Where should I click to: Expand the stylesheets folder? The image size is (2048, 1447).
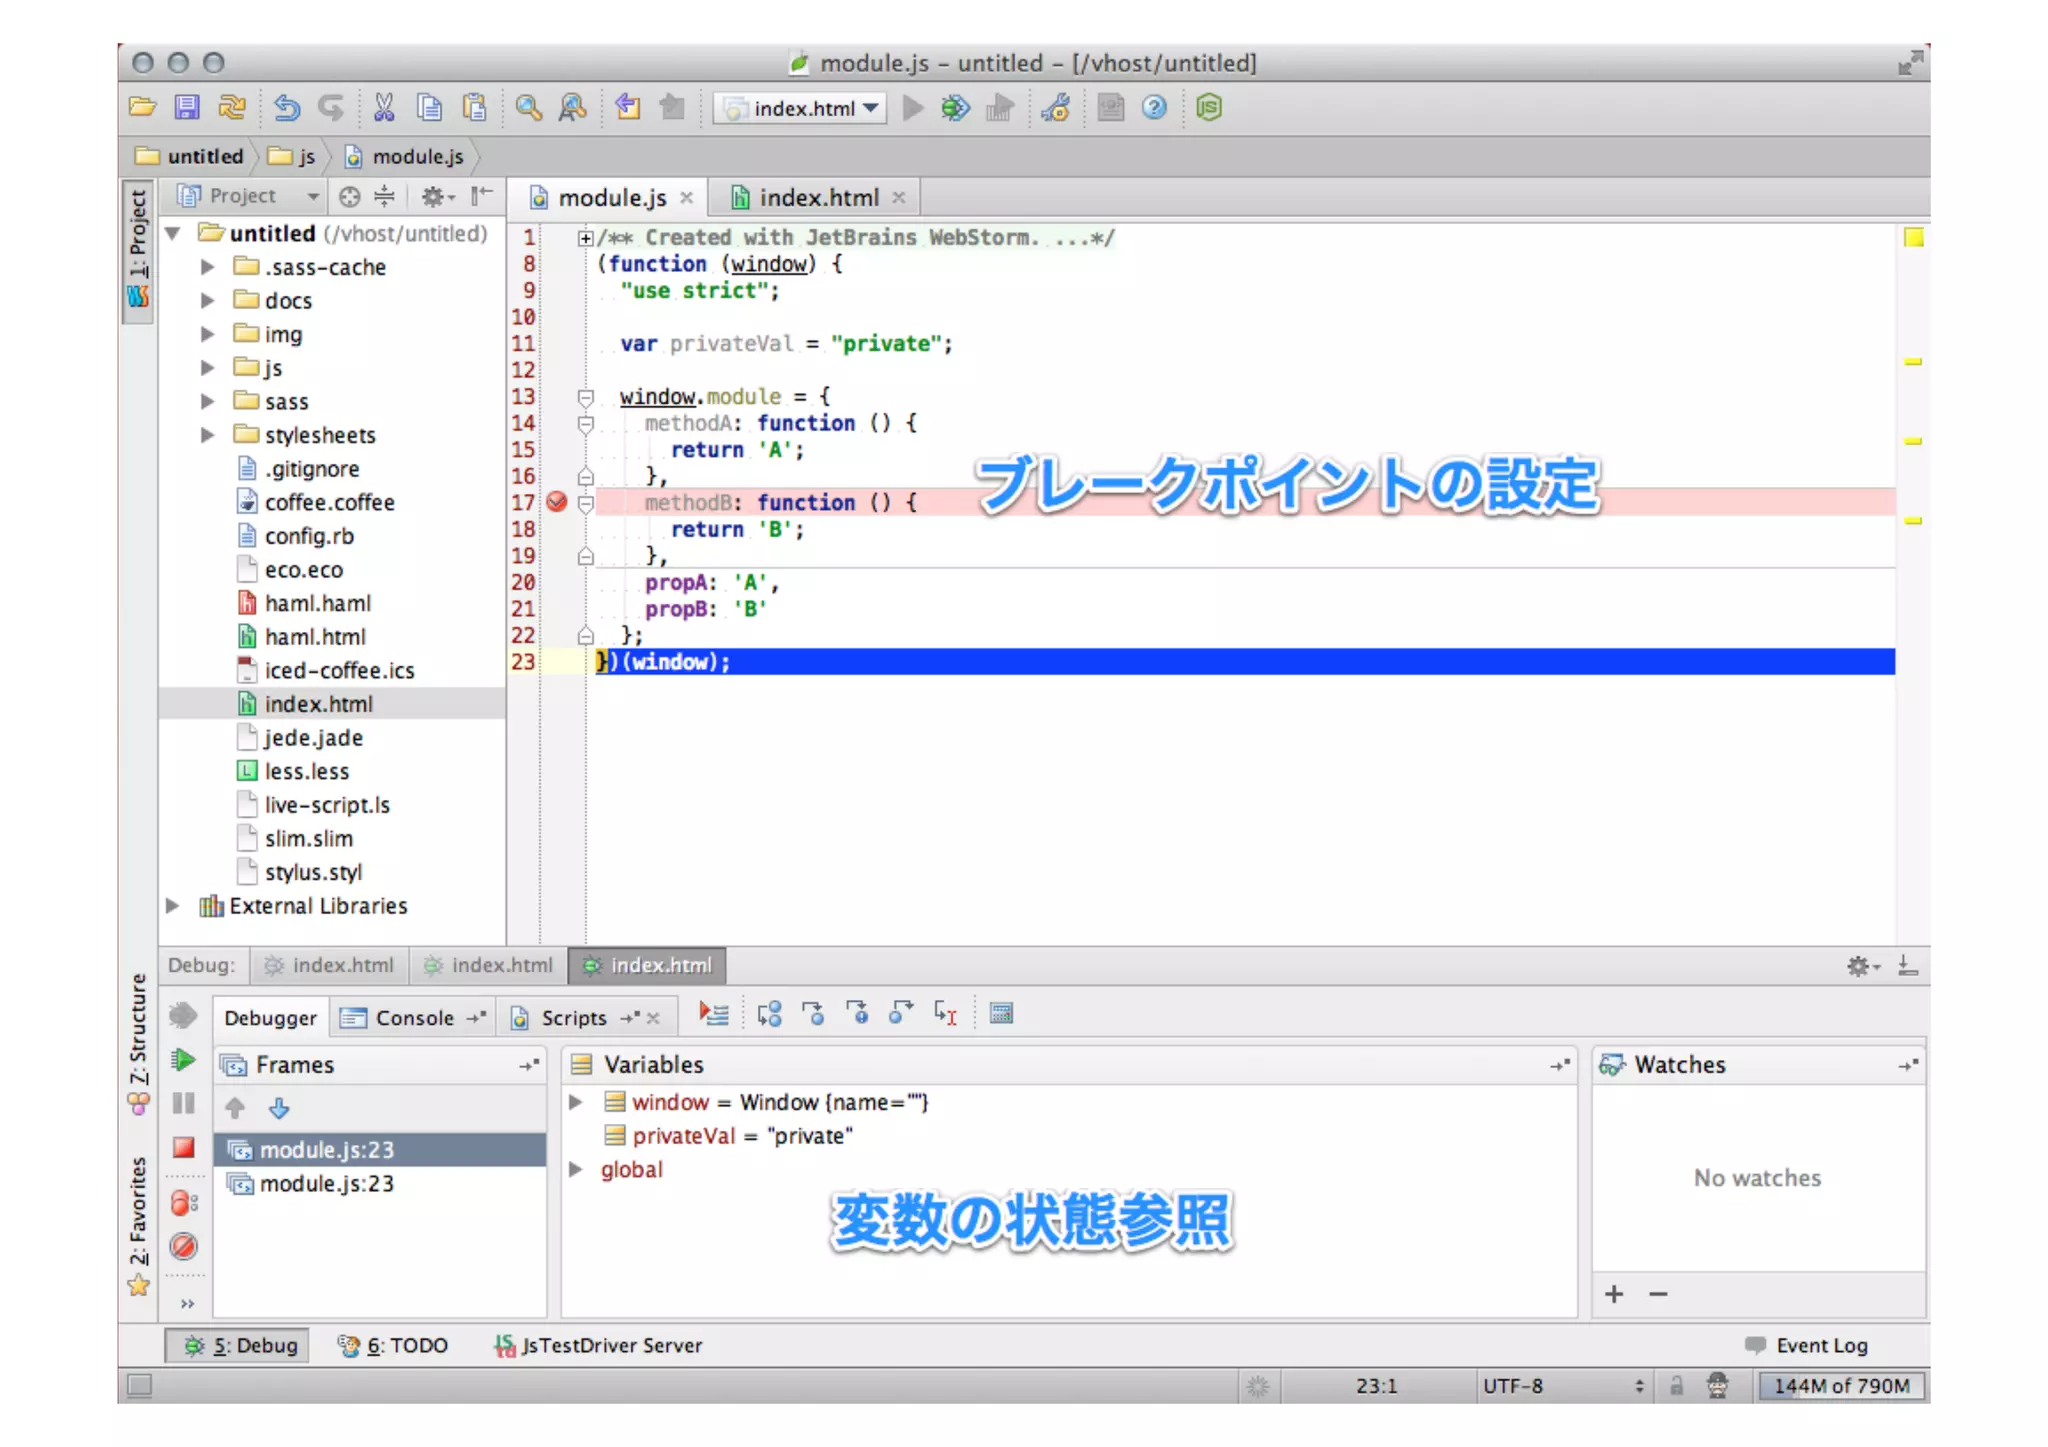207,435
